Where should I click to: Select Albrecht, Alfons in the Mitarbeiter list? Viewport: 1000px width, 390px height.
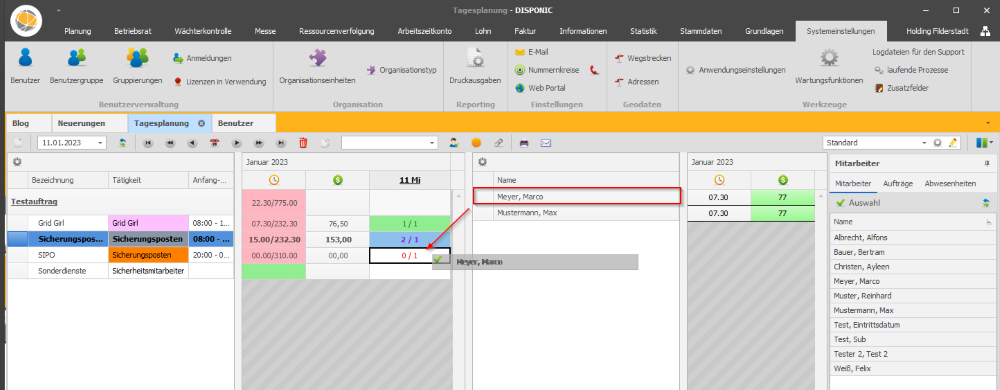[912, 238]
